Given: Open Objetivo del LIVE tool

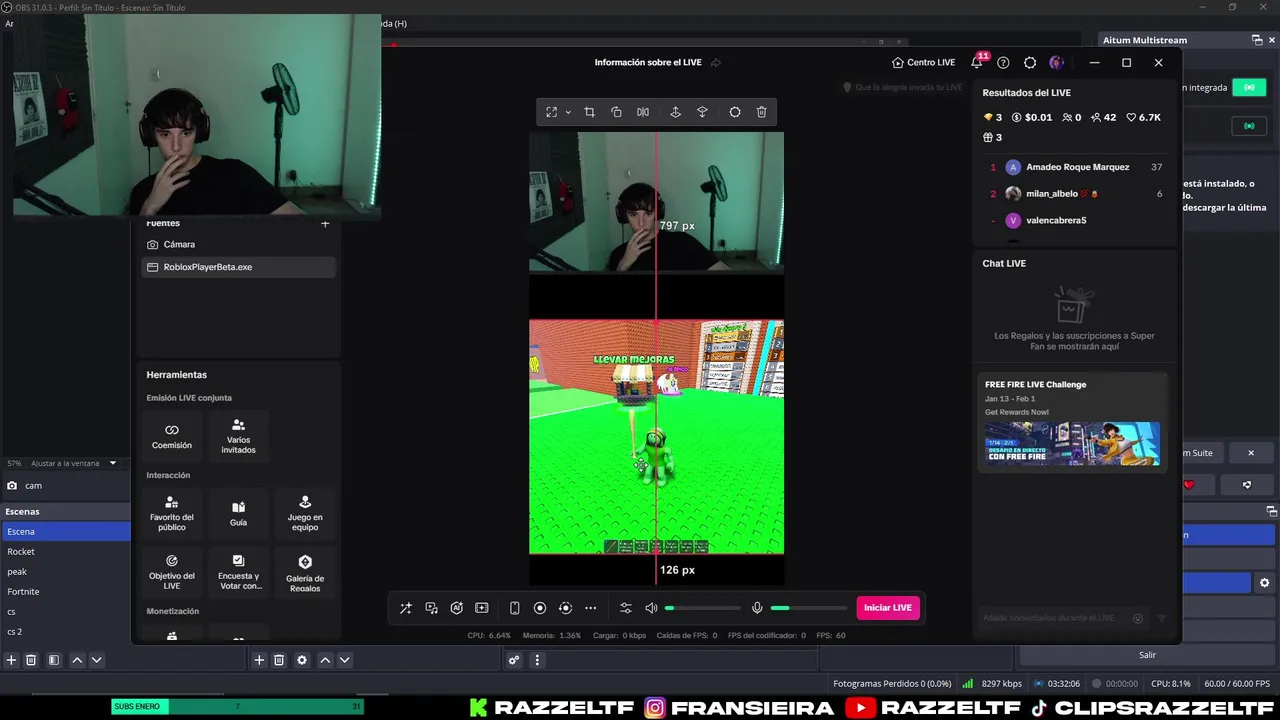Looking at the screenshot, I should 172,572.
